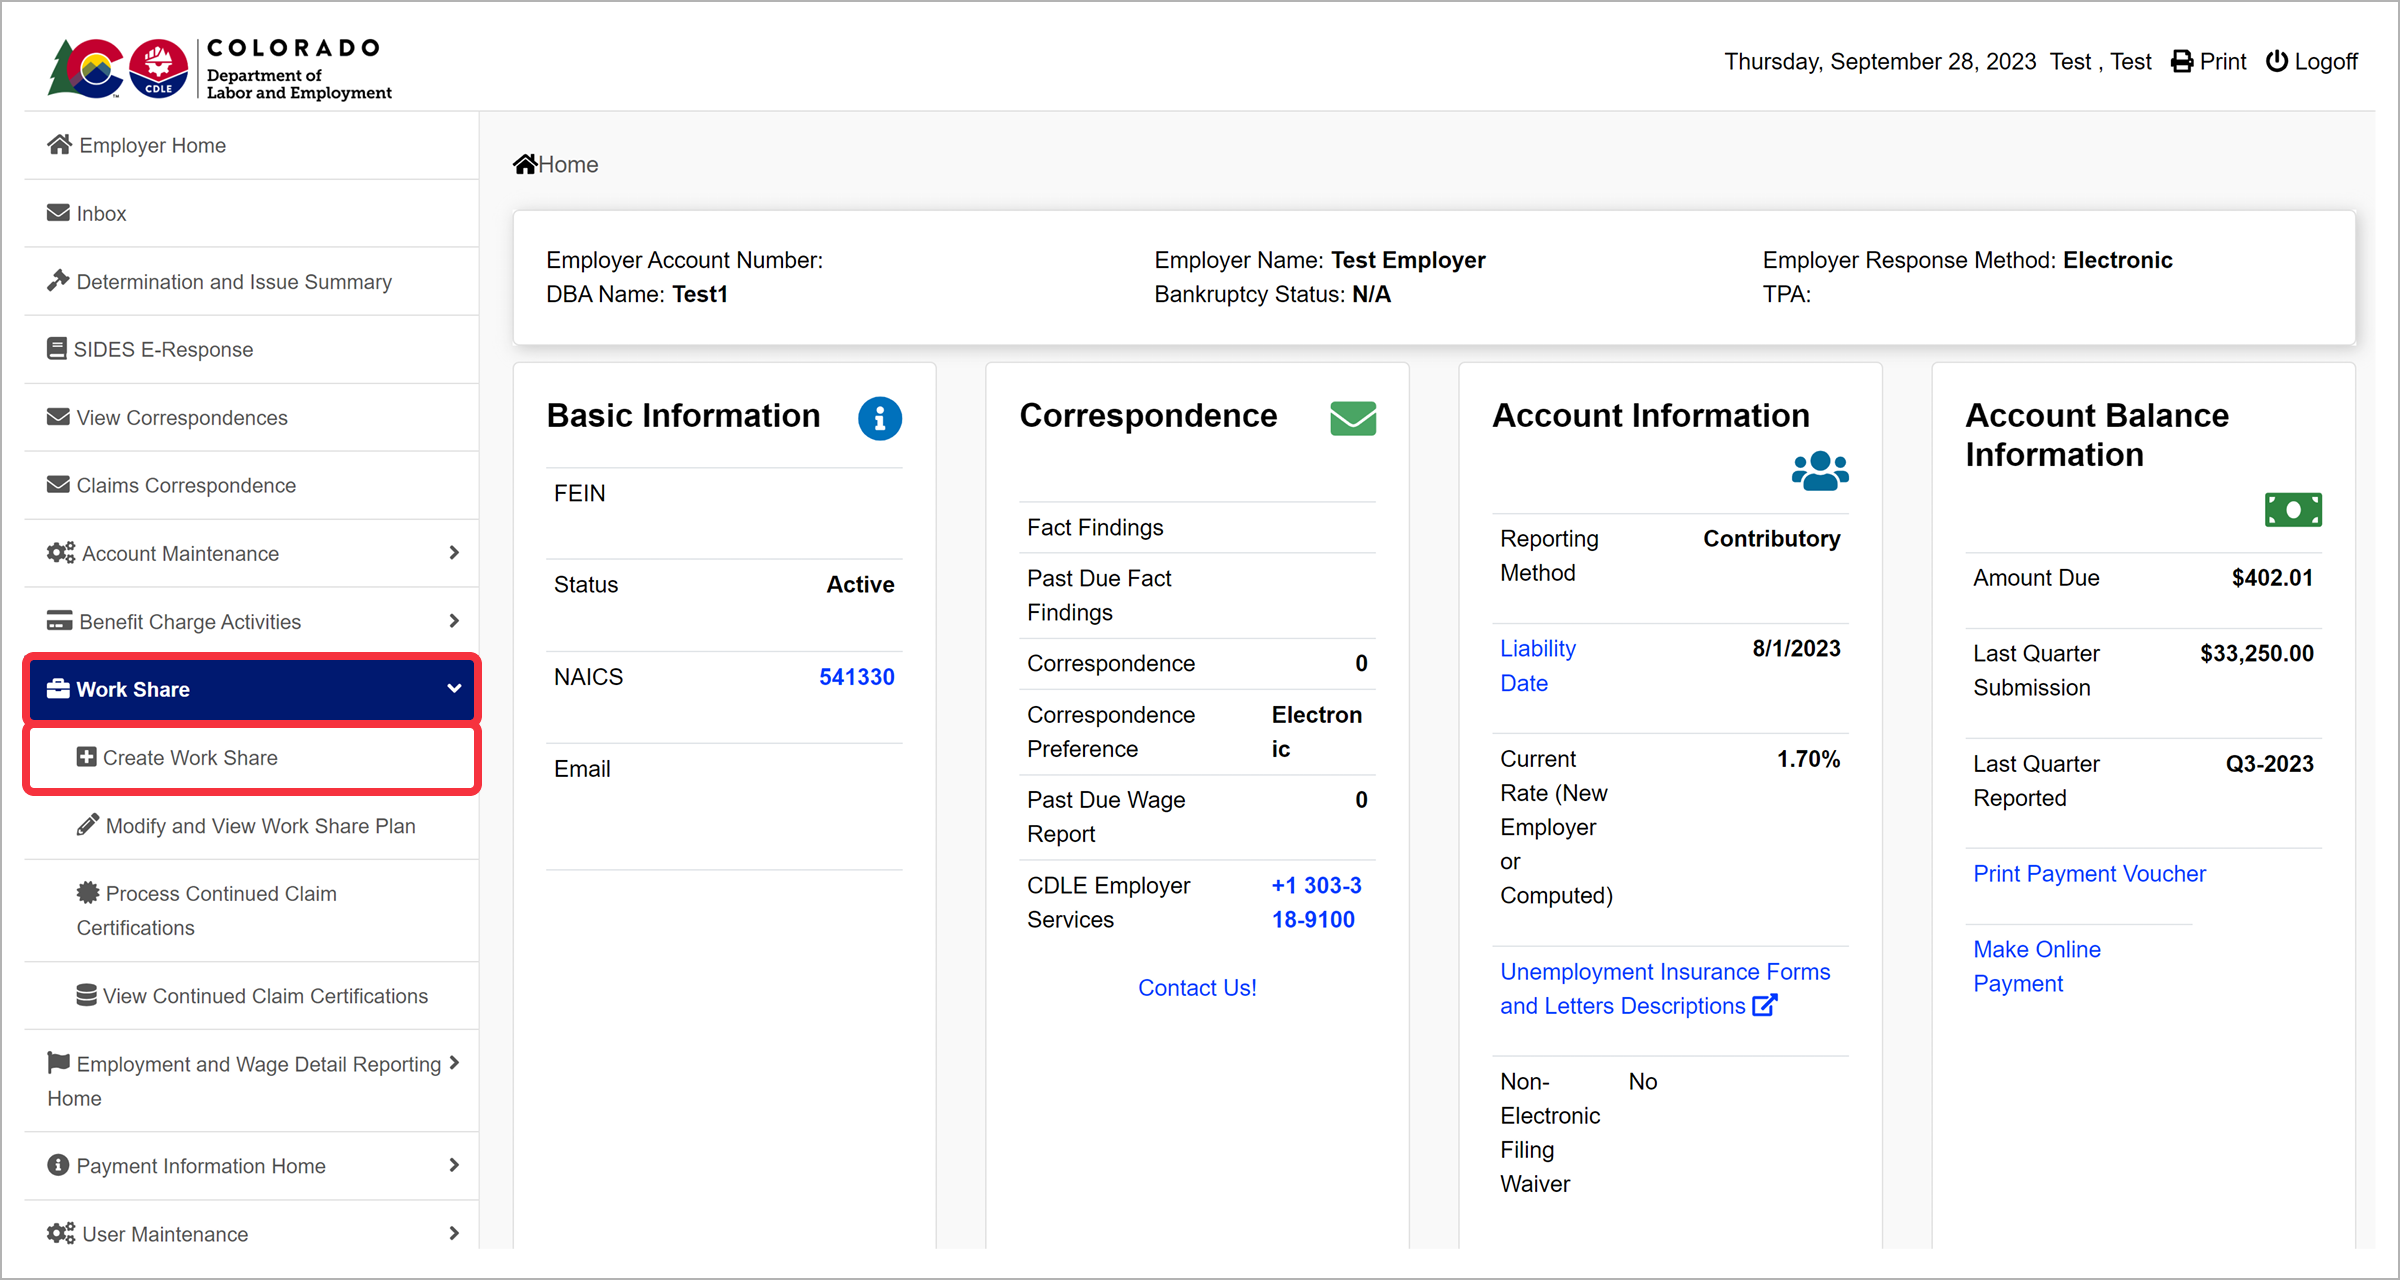Viewport: 2400px width, 1280px height.
Task: Collapse the Work Share menu chevron
Action: pos(454,689)
